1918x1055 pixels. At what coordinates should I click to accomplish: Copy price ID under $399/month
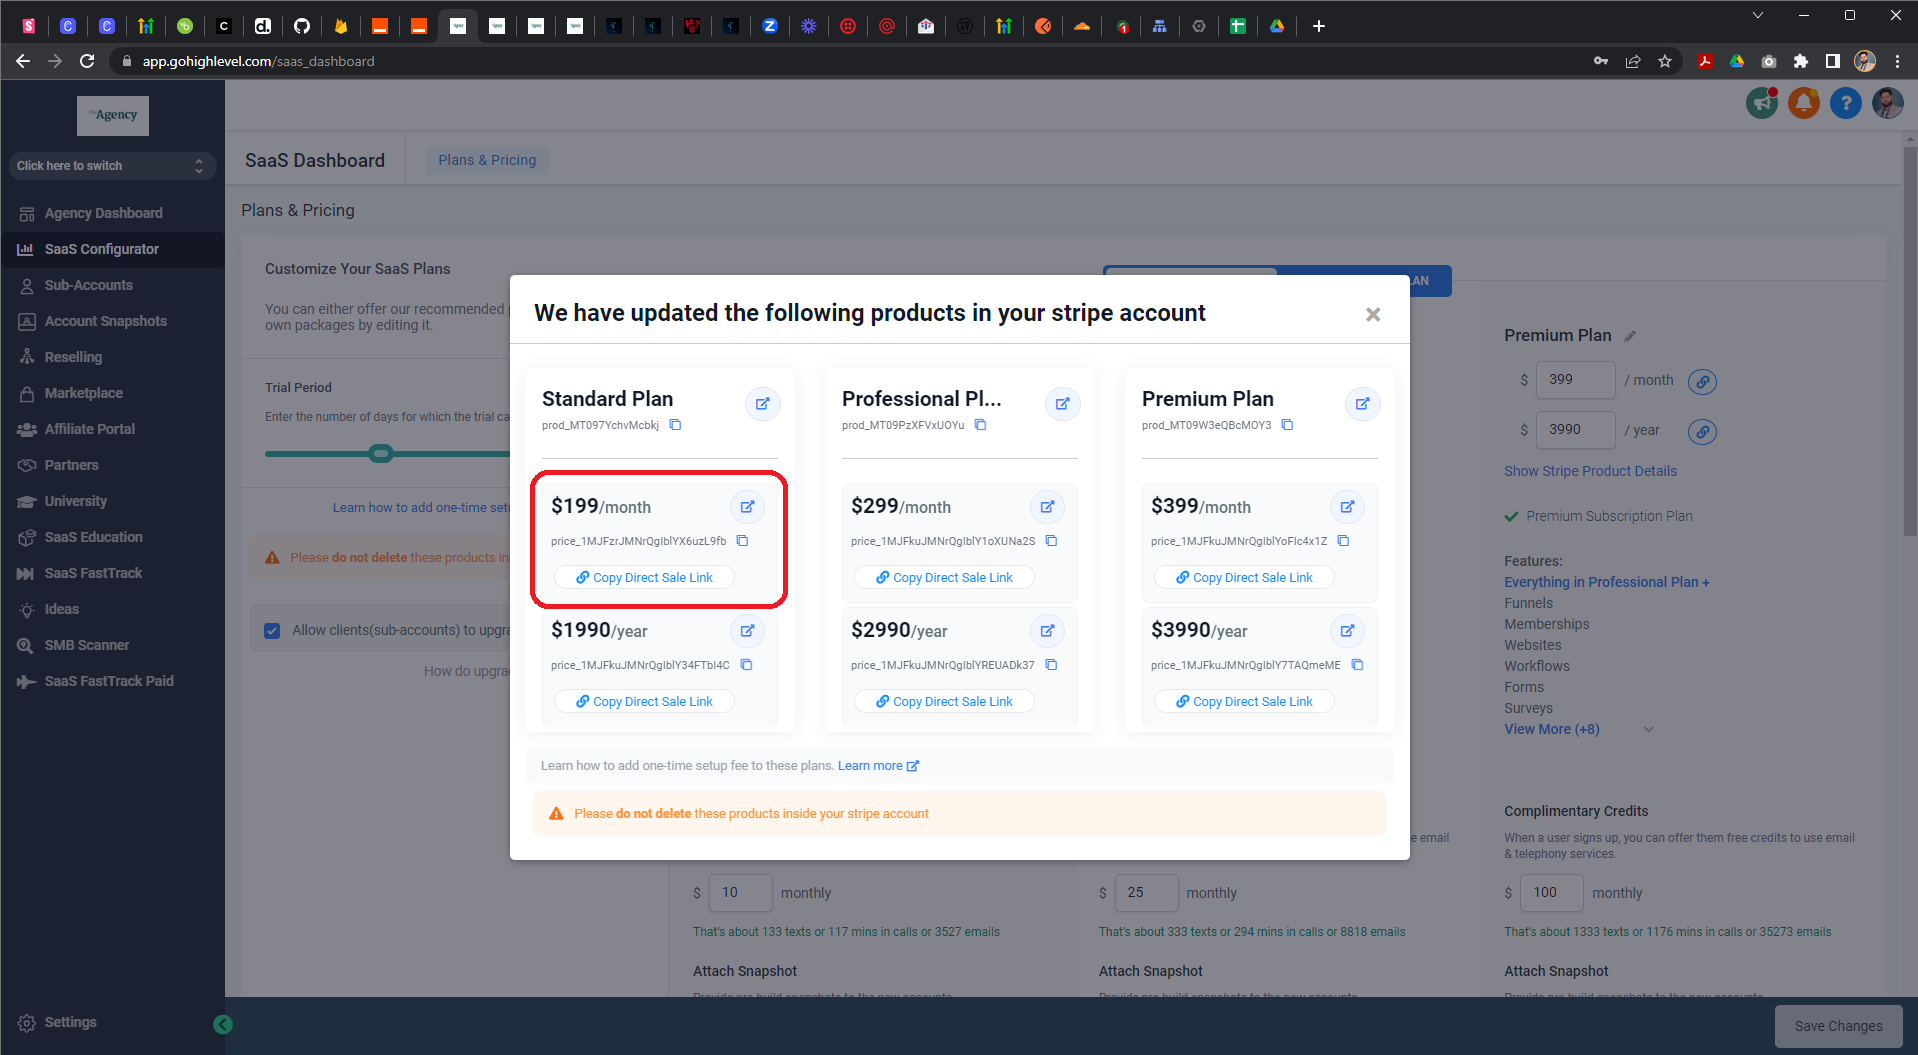click(1343, 541)
